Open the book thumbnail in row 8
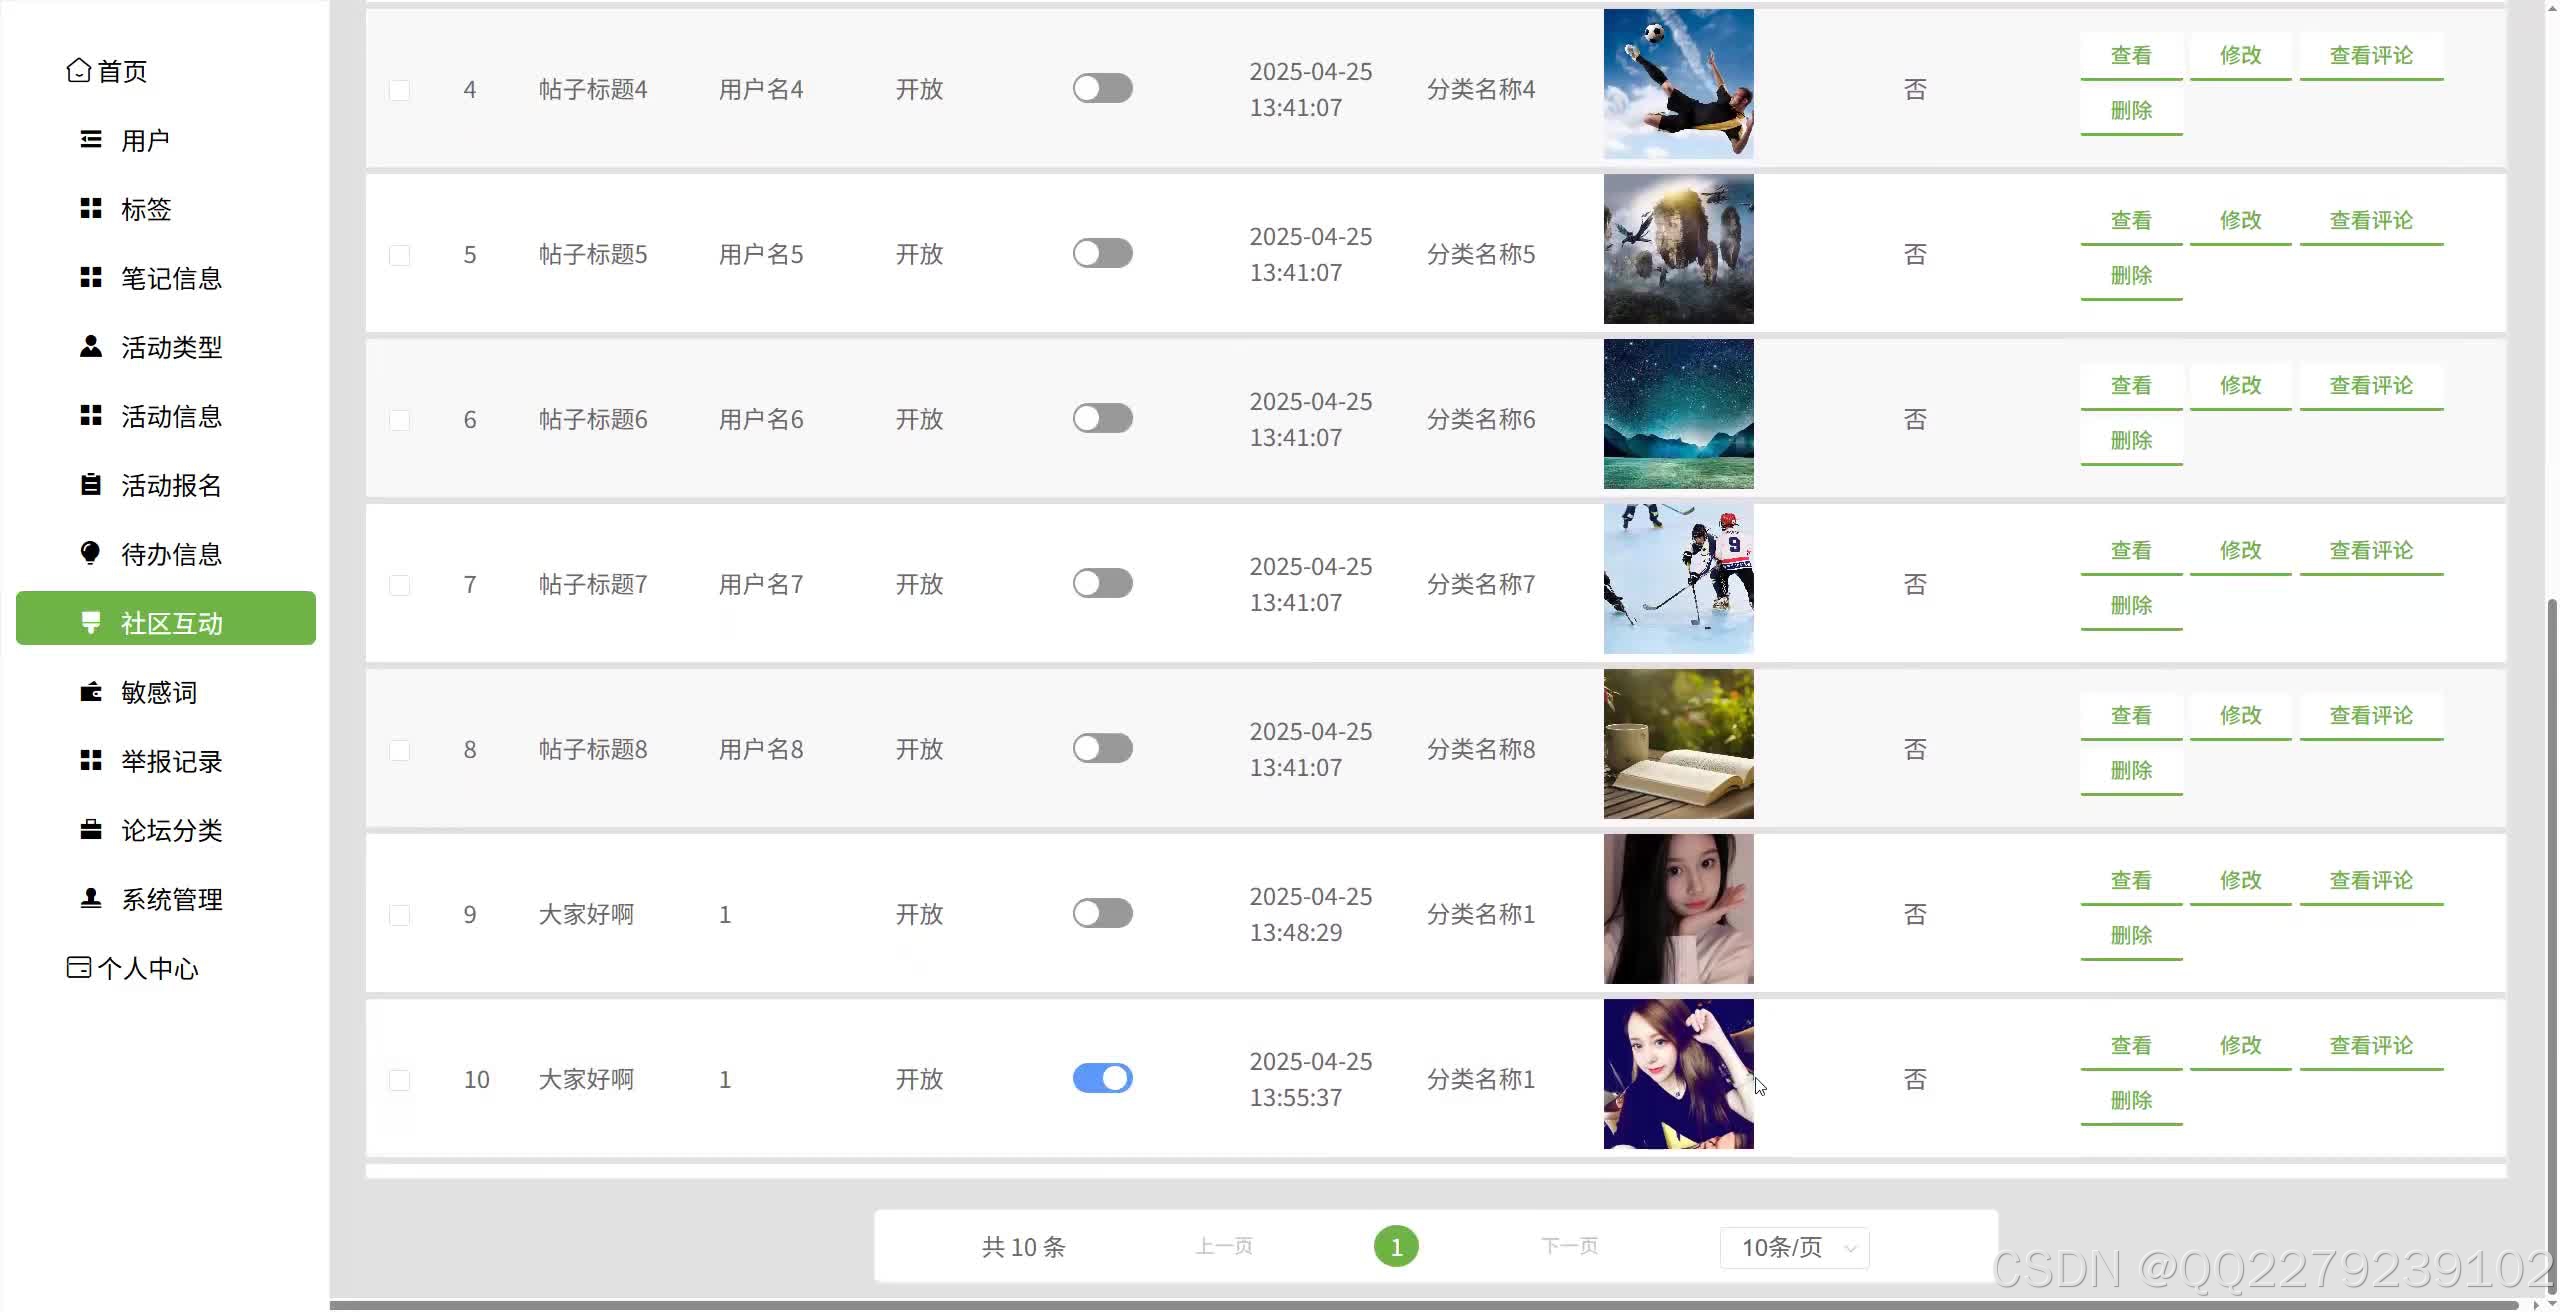 tap(1678, 744)
